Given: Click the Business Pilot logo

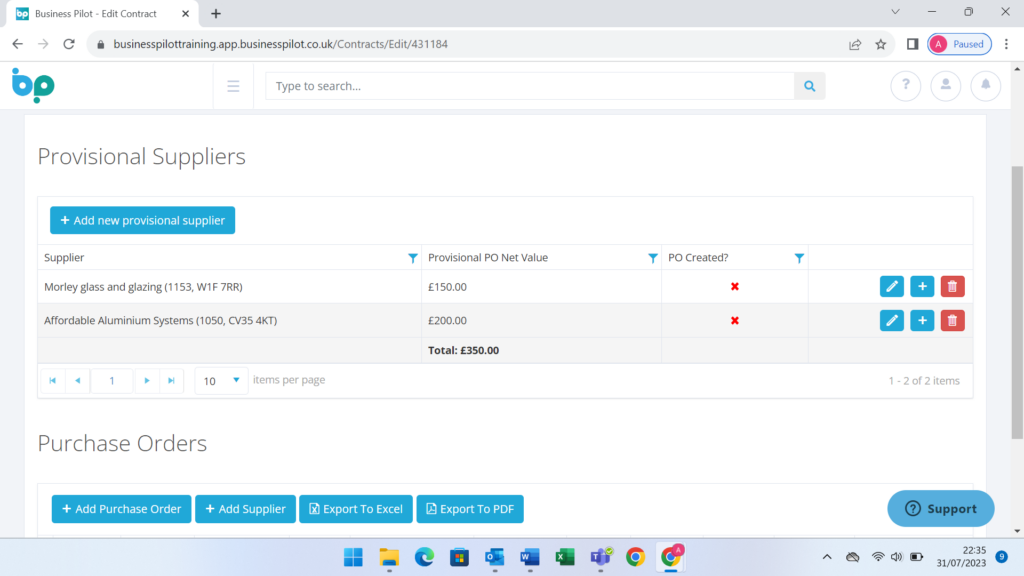Looking at the screenshot, I should click(x=33, y=86).
